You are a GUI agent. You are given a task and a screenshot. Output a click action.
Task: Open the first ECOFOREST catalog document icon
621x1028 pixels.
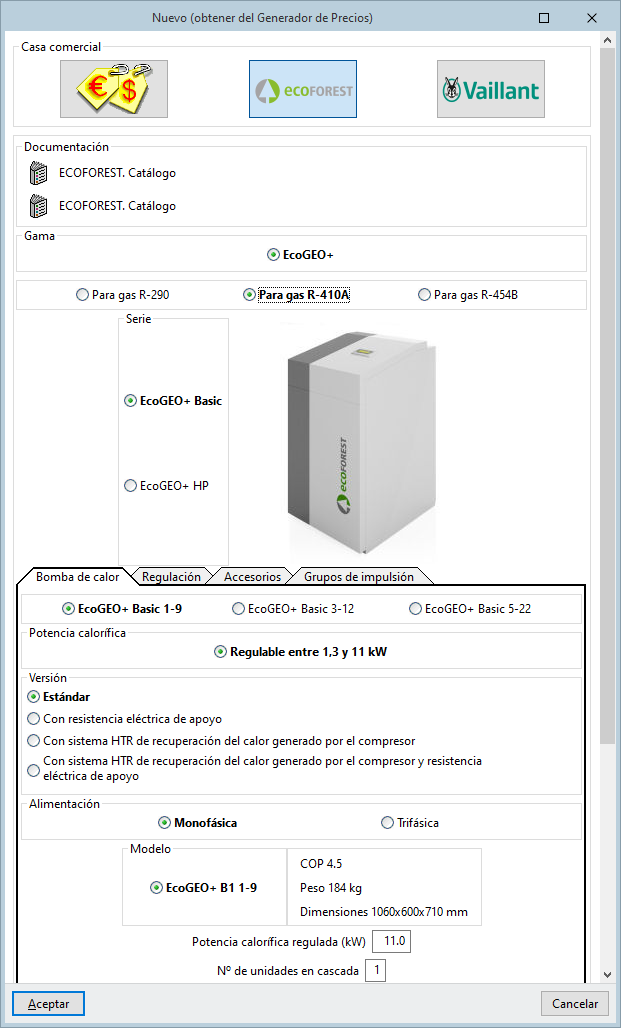39,174
